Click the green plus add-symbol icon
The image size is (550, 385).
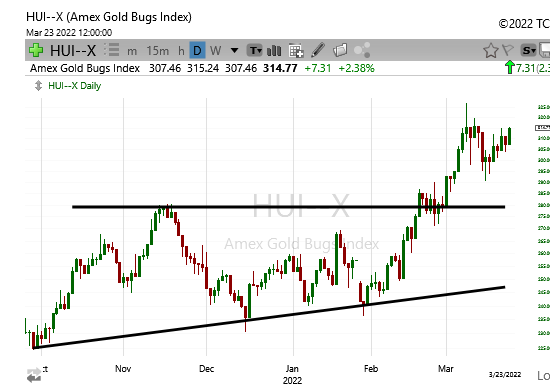point(36,50)
